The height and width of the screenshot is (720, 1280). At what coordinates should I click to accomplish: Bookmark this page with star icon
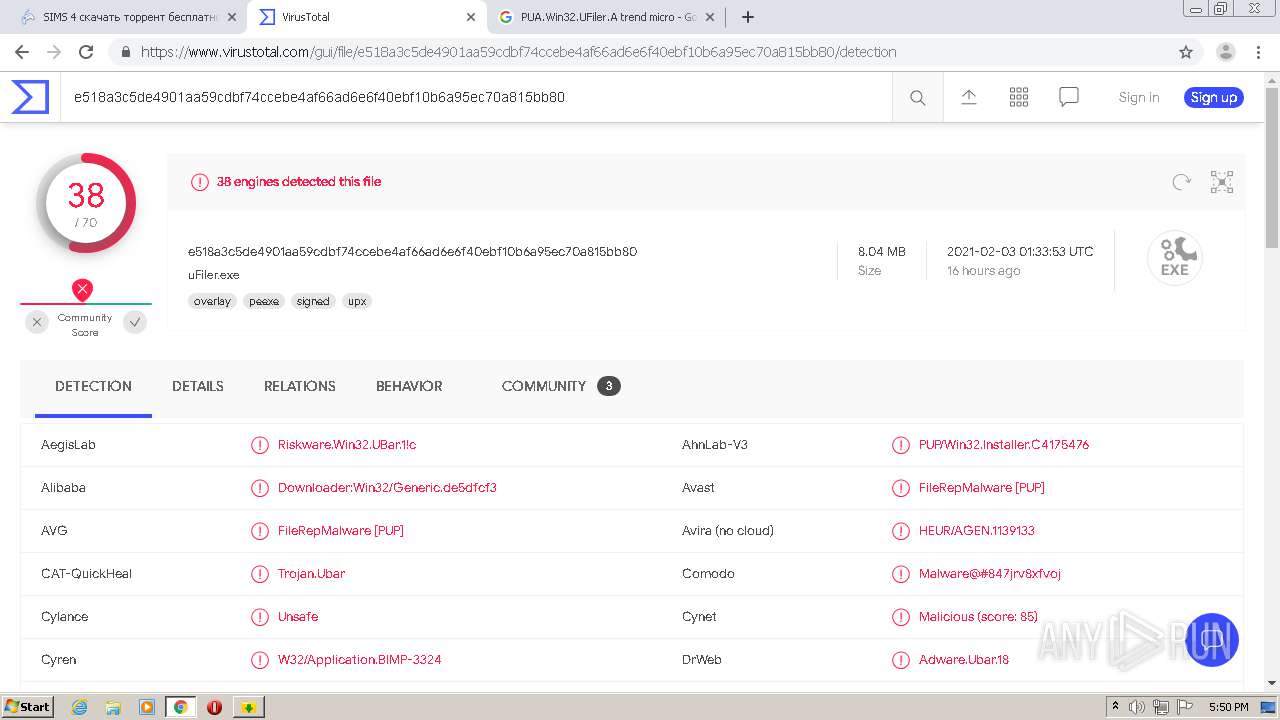coord(1186,52)
